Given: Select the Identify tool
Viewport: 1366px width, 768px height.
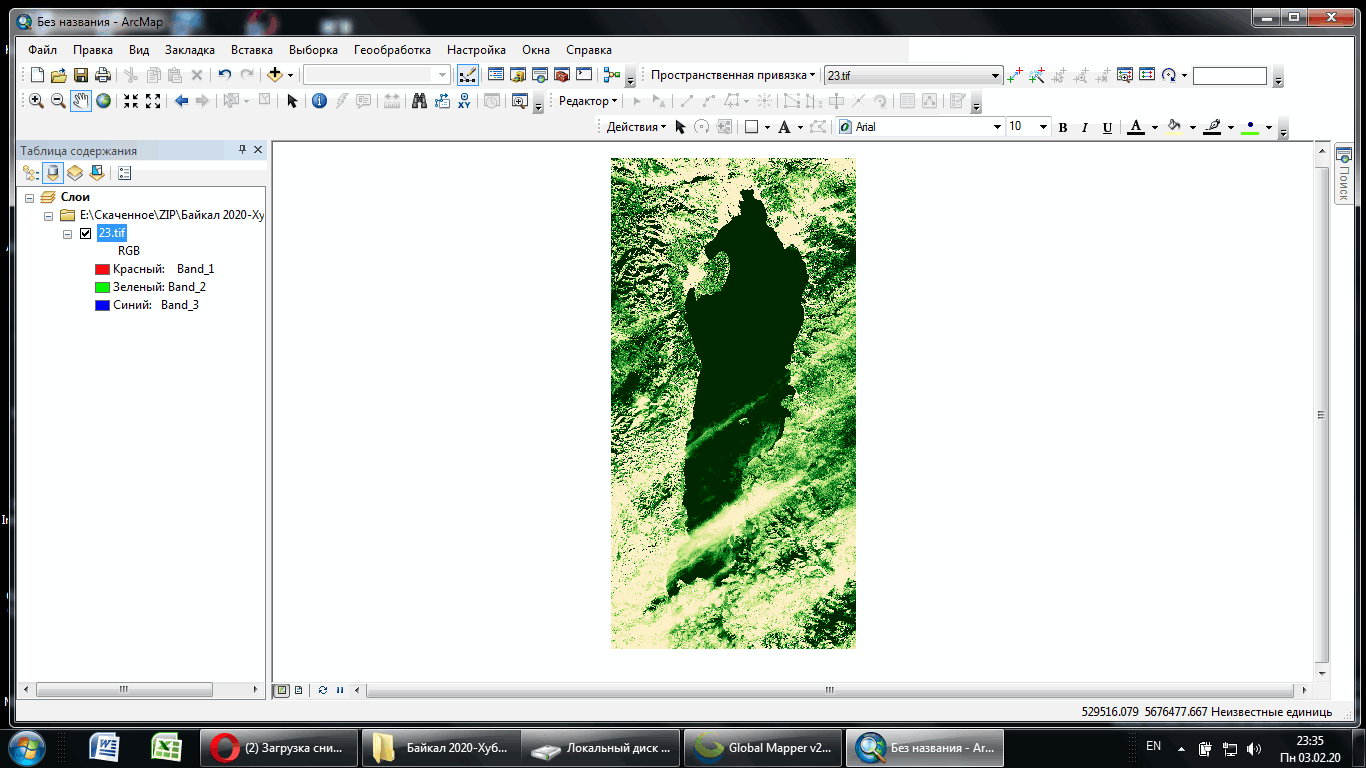Looking at the screenshot, I should pos(320,100).
